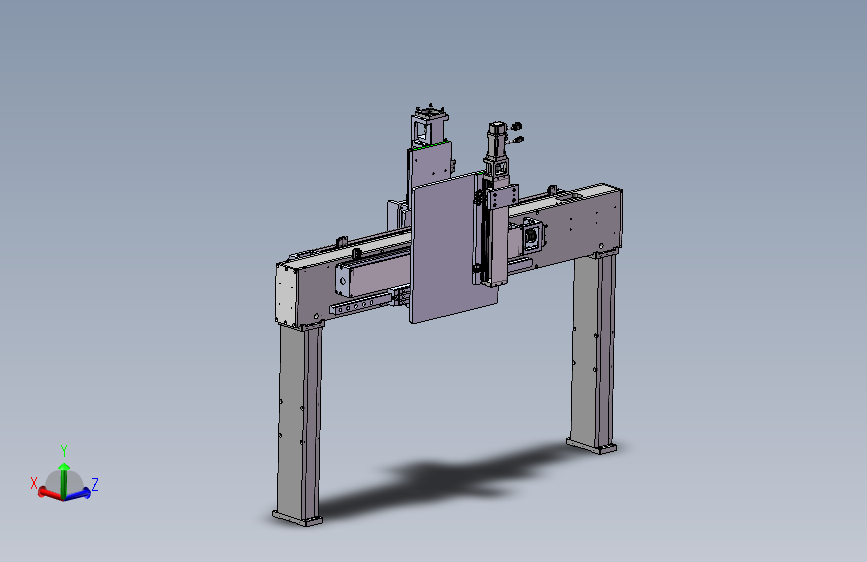
Task: Click the green Y axis arrow on triad
Action: [64, 480]
